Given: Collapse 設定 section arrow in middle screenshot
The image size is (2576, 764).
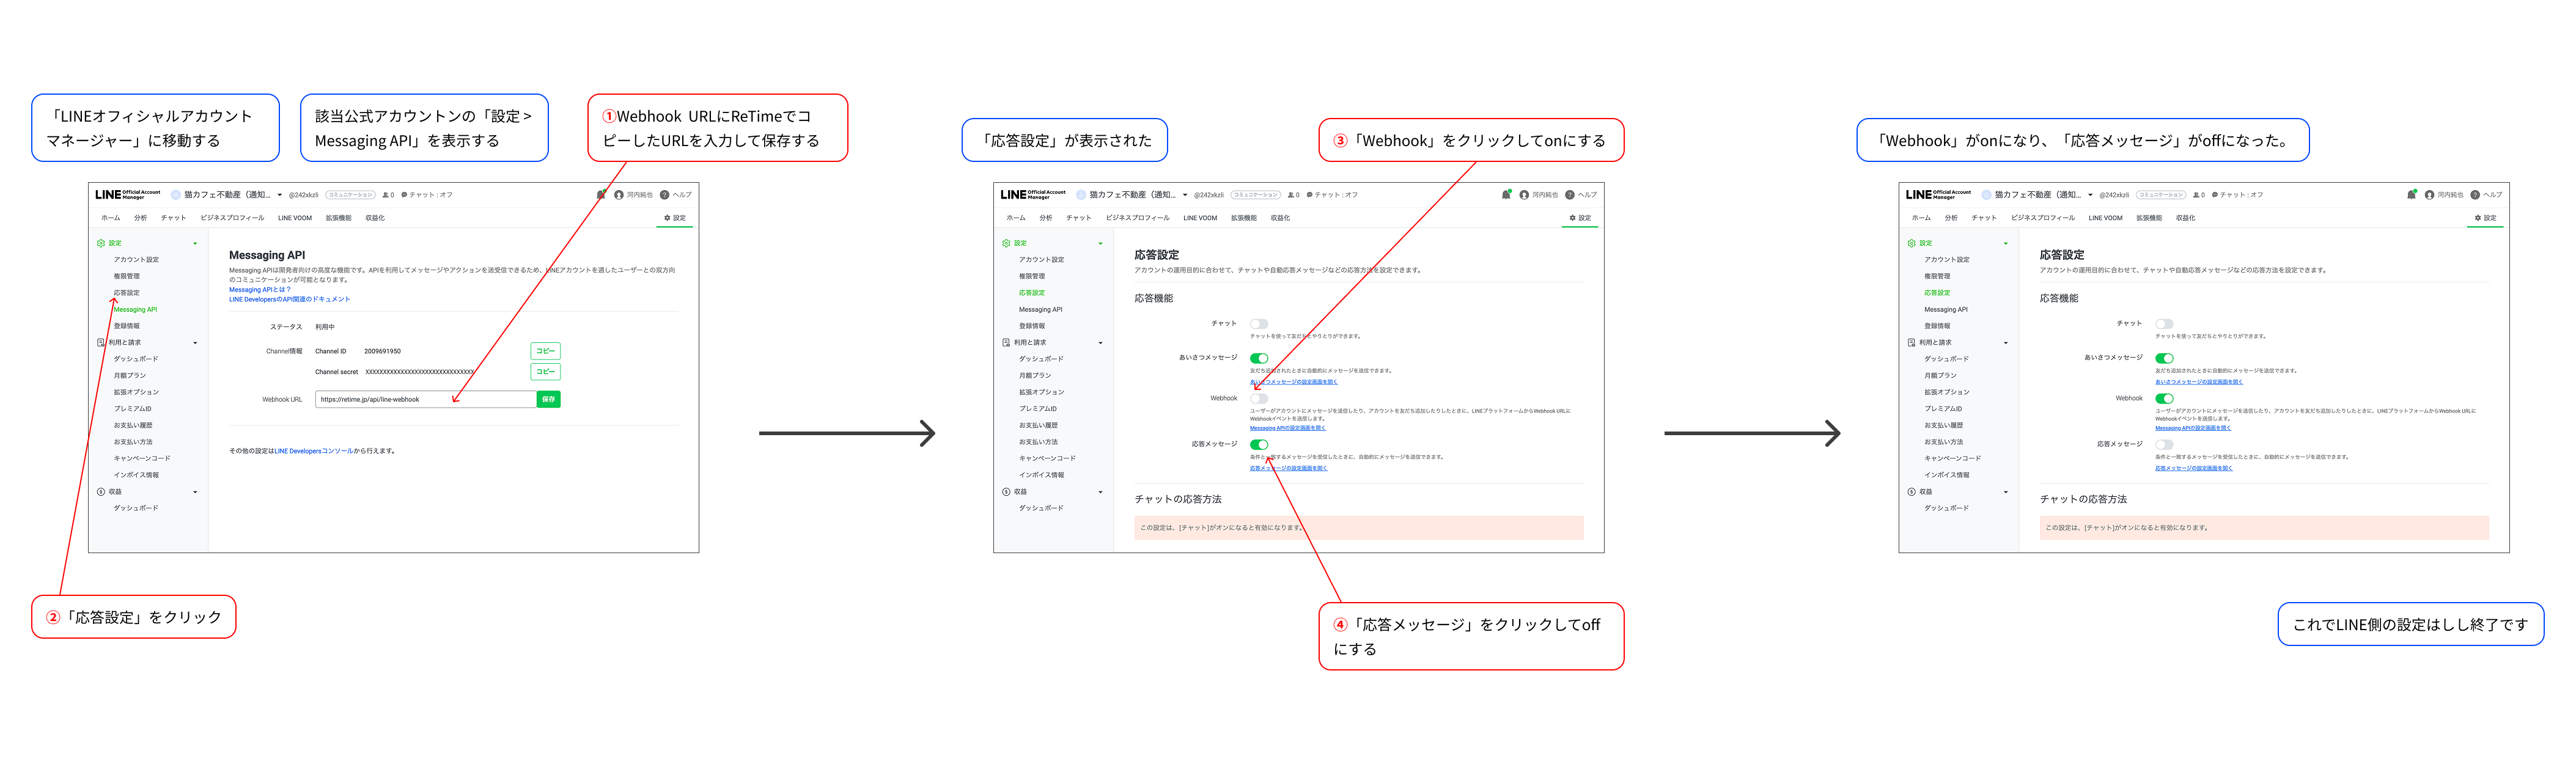Looking at the screenshot, I should 1100,243.
